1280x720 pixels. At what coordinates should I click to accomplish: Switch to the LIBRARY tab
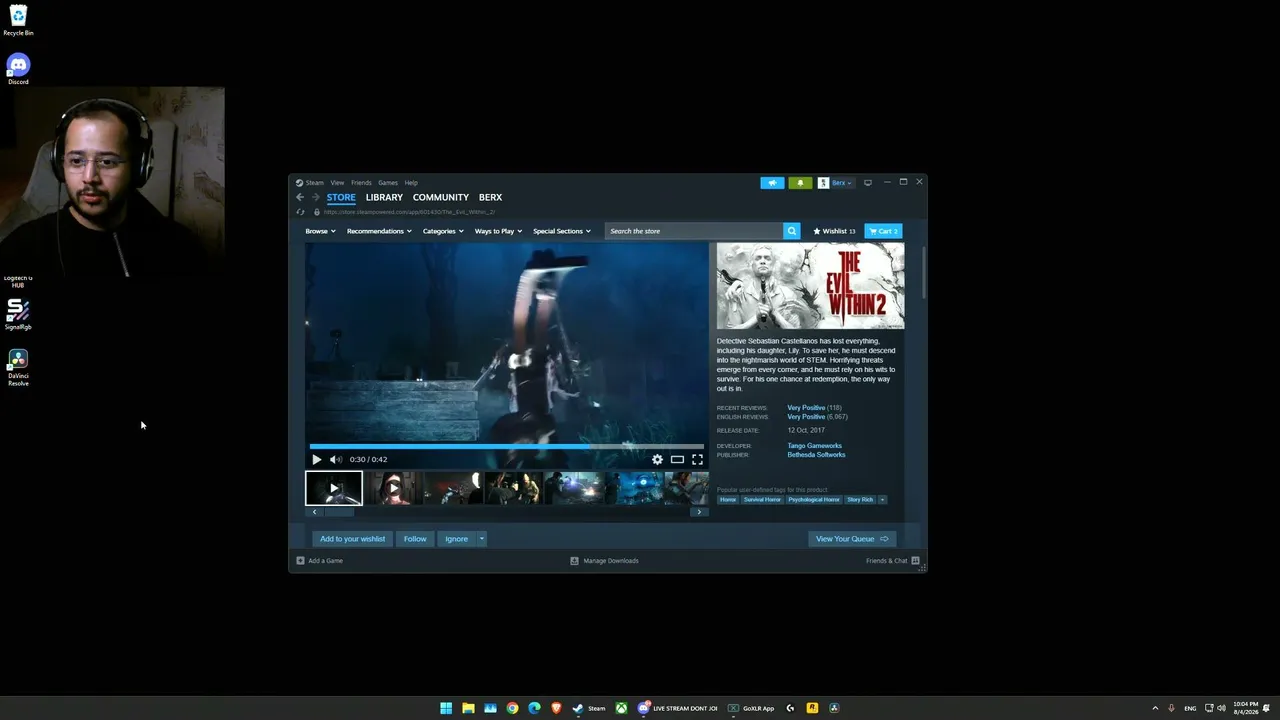[384, 197]
